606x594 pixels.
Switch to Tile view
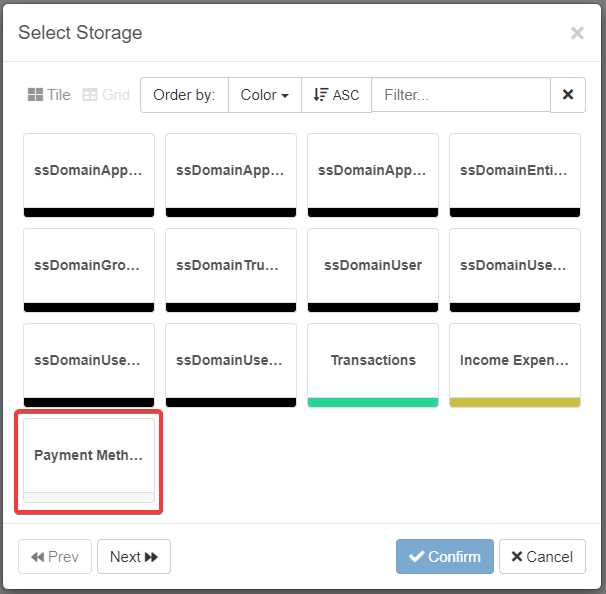pos(49,95)
